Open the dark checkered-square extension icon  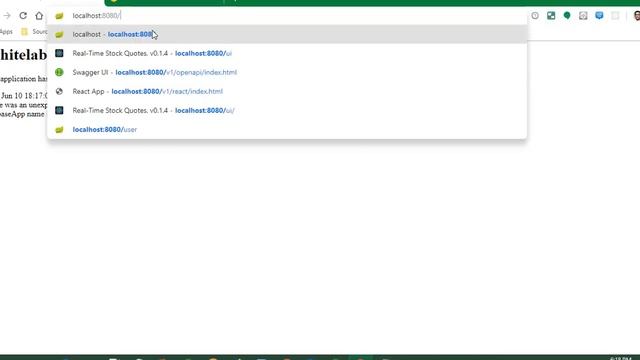[551, 16]
